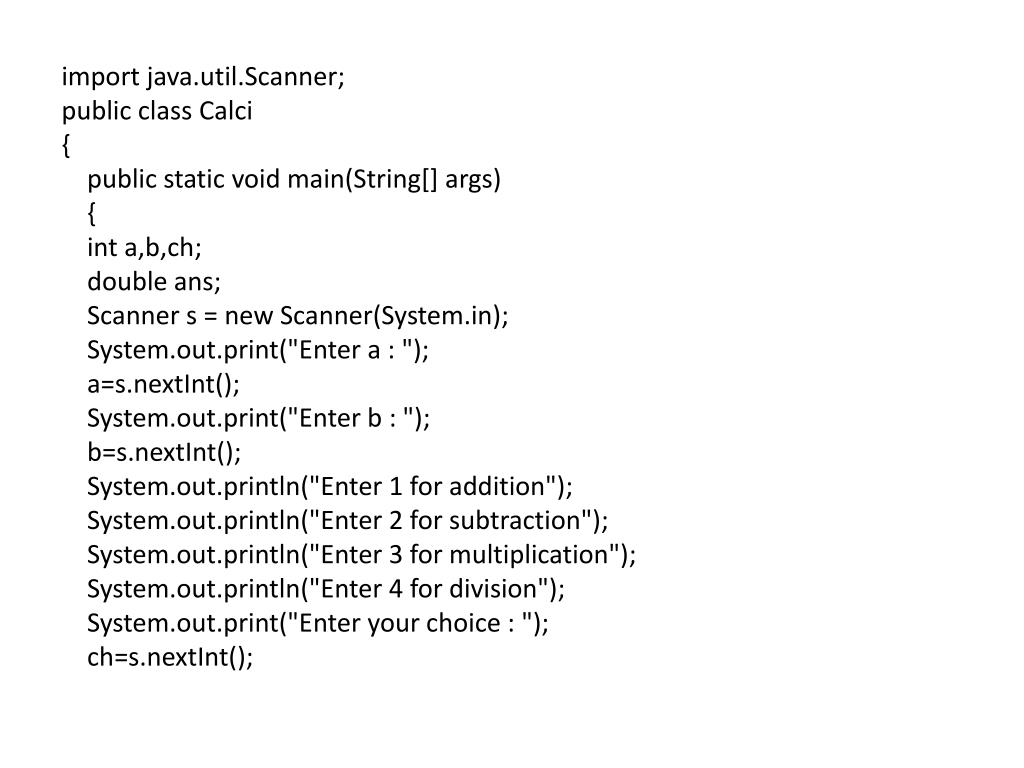Click the Enter b print statement
Viewport: 1024px width, 768px height.
click(259, 418)
